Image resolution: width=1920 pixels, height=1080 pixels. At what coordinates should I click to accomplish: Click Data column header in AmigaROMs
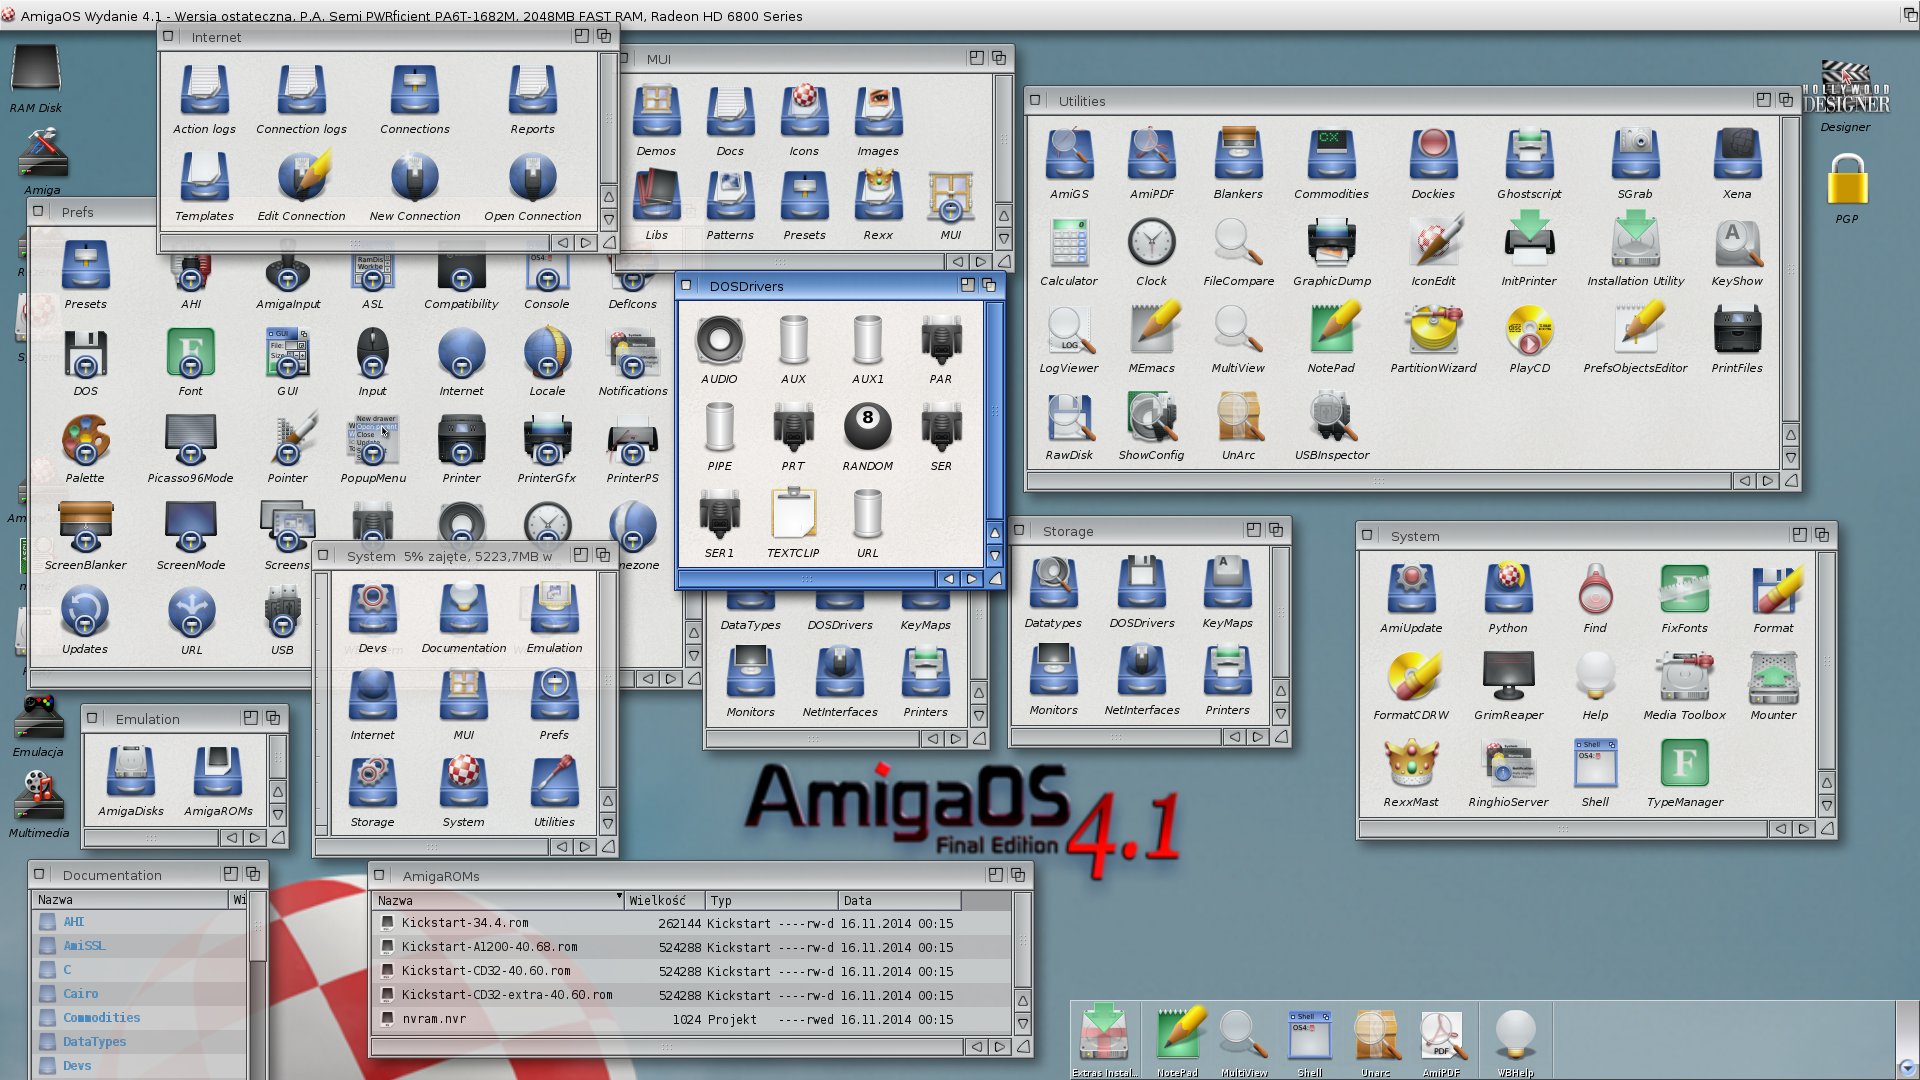click(899, 900)
